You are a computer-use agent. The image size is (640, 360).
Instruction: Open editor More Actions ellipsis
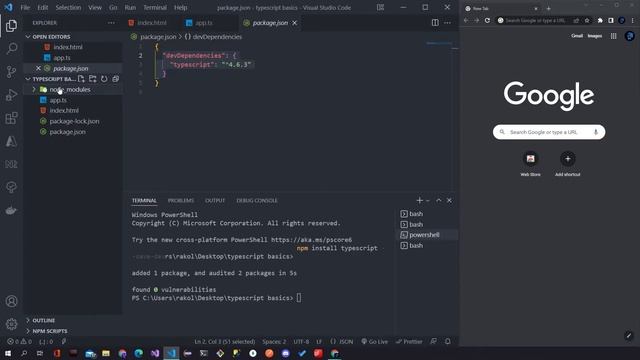point(447,23)
